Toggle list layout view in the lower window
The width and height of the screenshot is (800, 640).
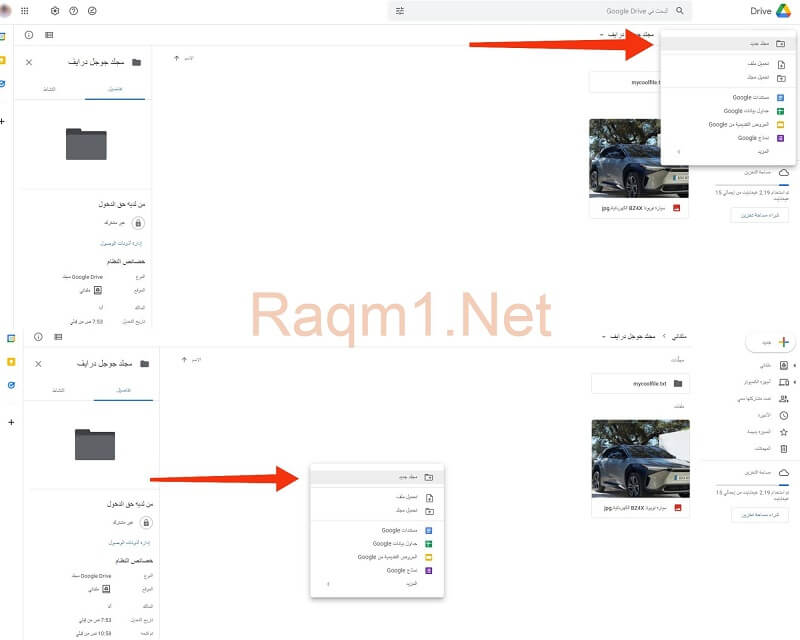coord(57,337)
